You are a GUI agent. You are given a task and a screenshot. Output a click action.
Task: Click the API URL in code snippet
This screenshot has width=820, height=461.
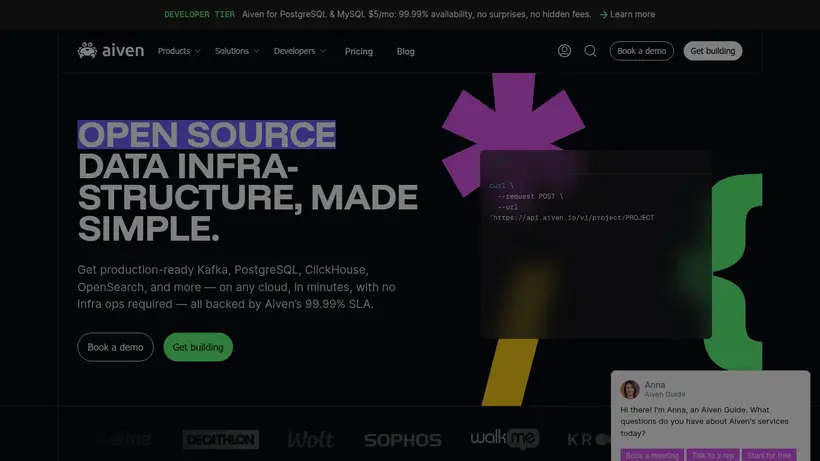click(572, 217)
